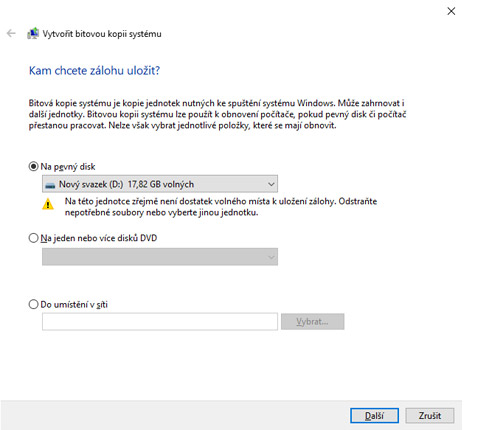Click the greyed-out 'Vybrat...' button
Image resolution: width=500 pixels, height=430 pixels.
click(312, 322)
